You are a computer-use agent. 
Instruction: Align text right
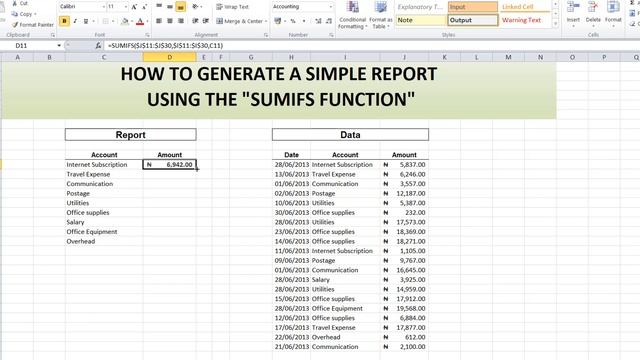180,21
